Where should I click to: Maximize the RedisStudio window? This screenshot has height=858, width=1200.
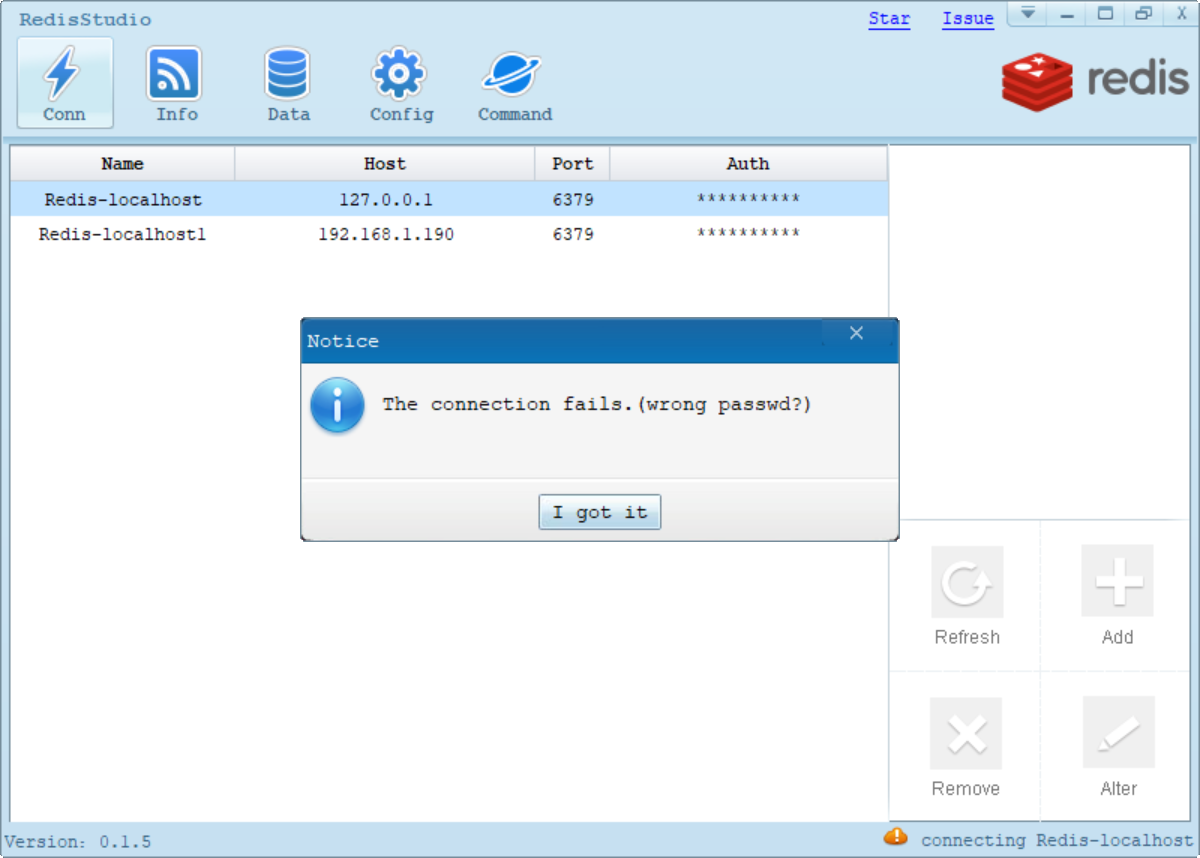tap(1105, 14)
